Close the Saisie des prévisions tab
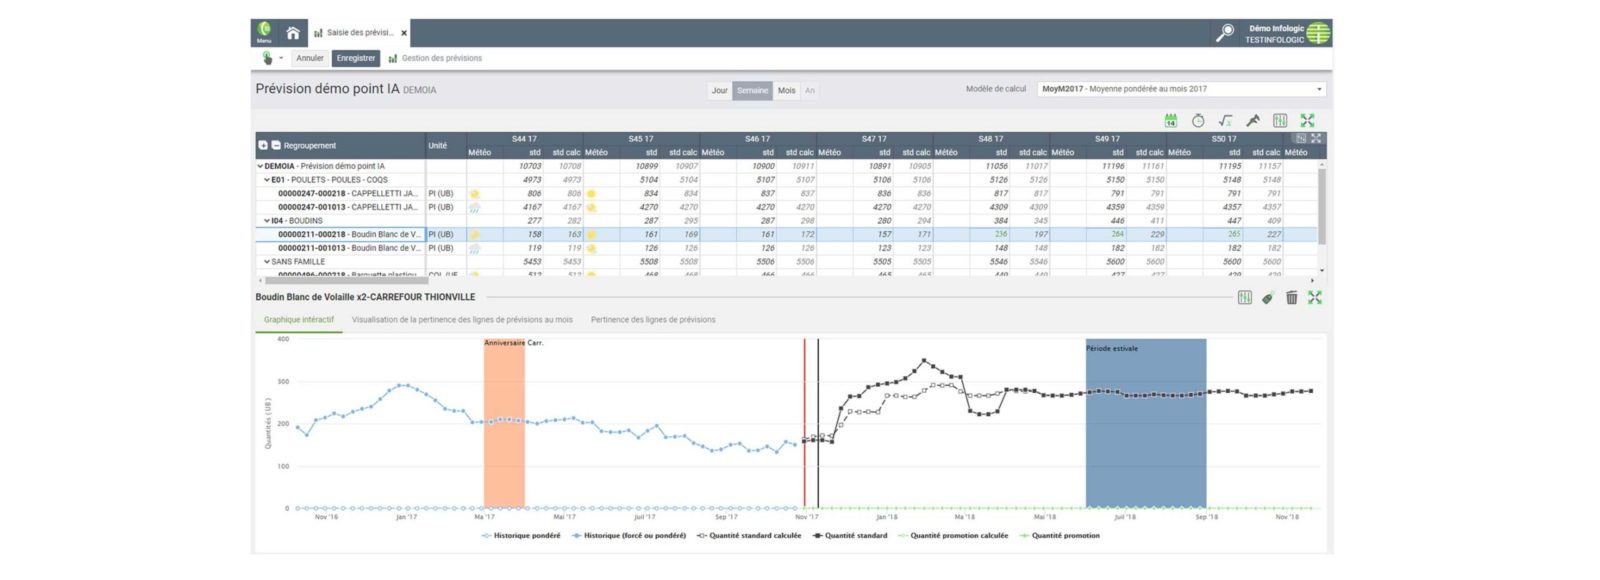Screen dimensions: 1600x580 point(404,33)
